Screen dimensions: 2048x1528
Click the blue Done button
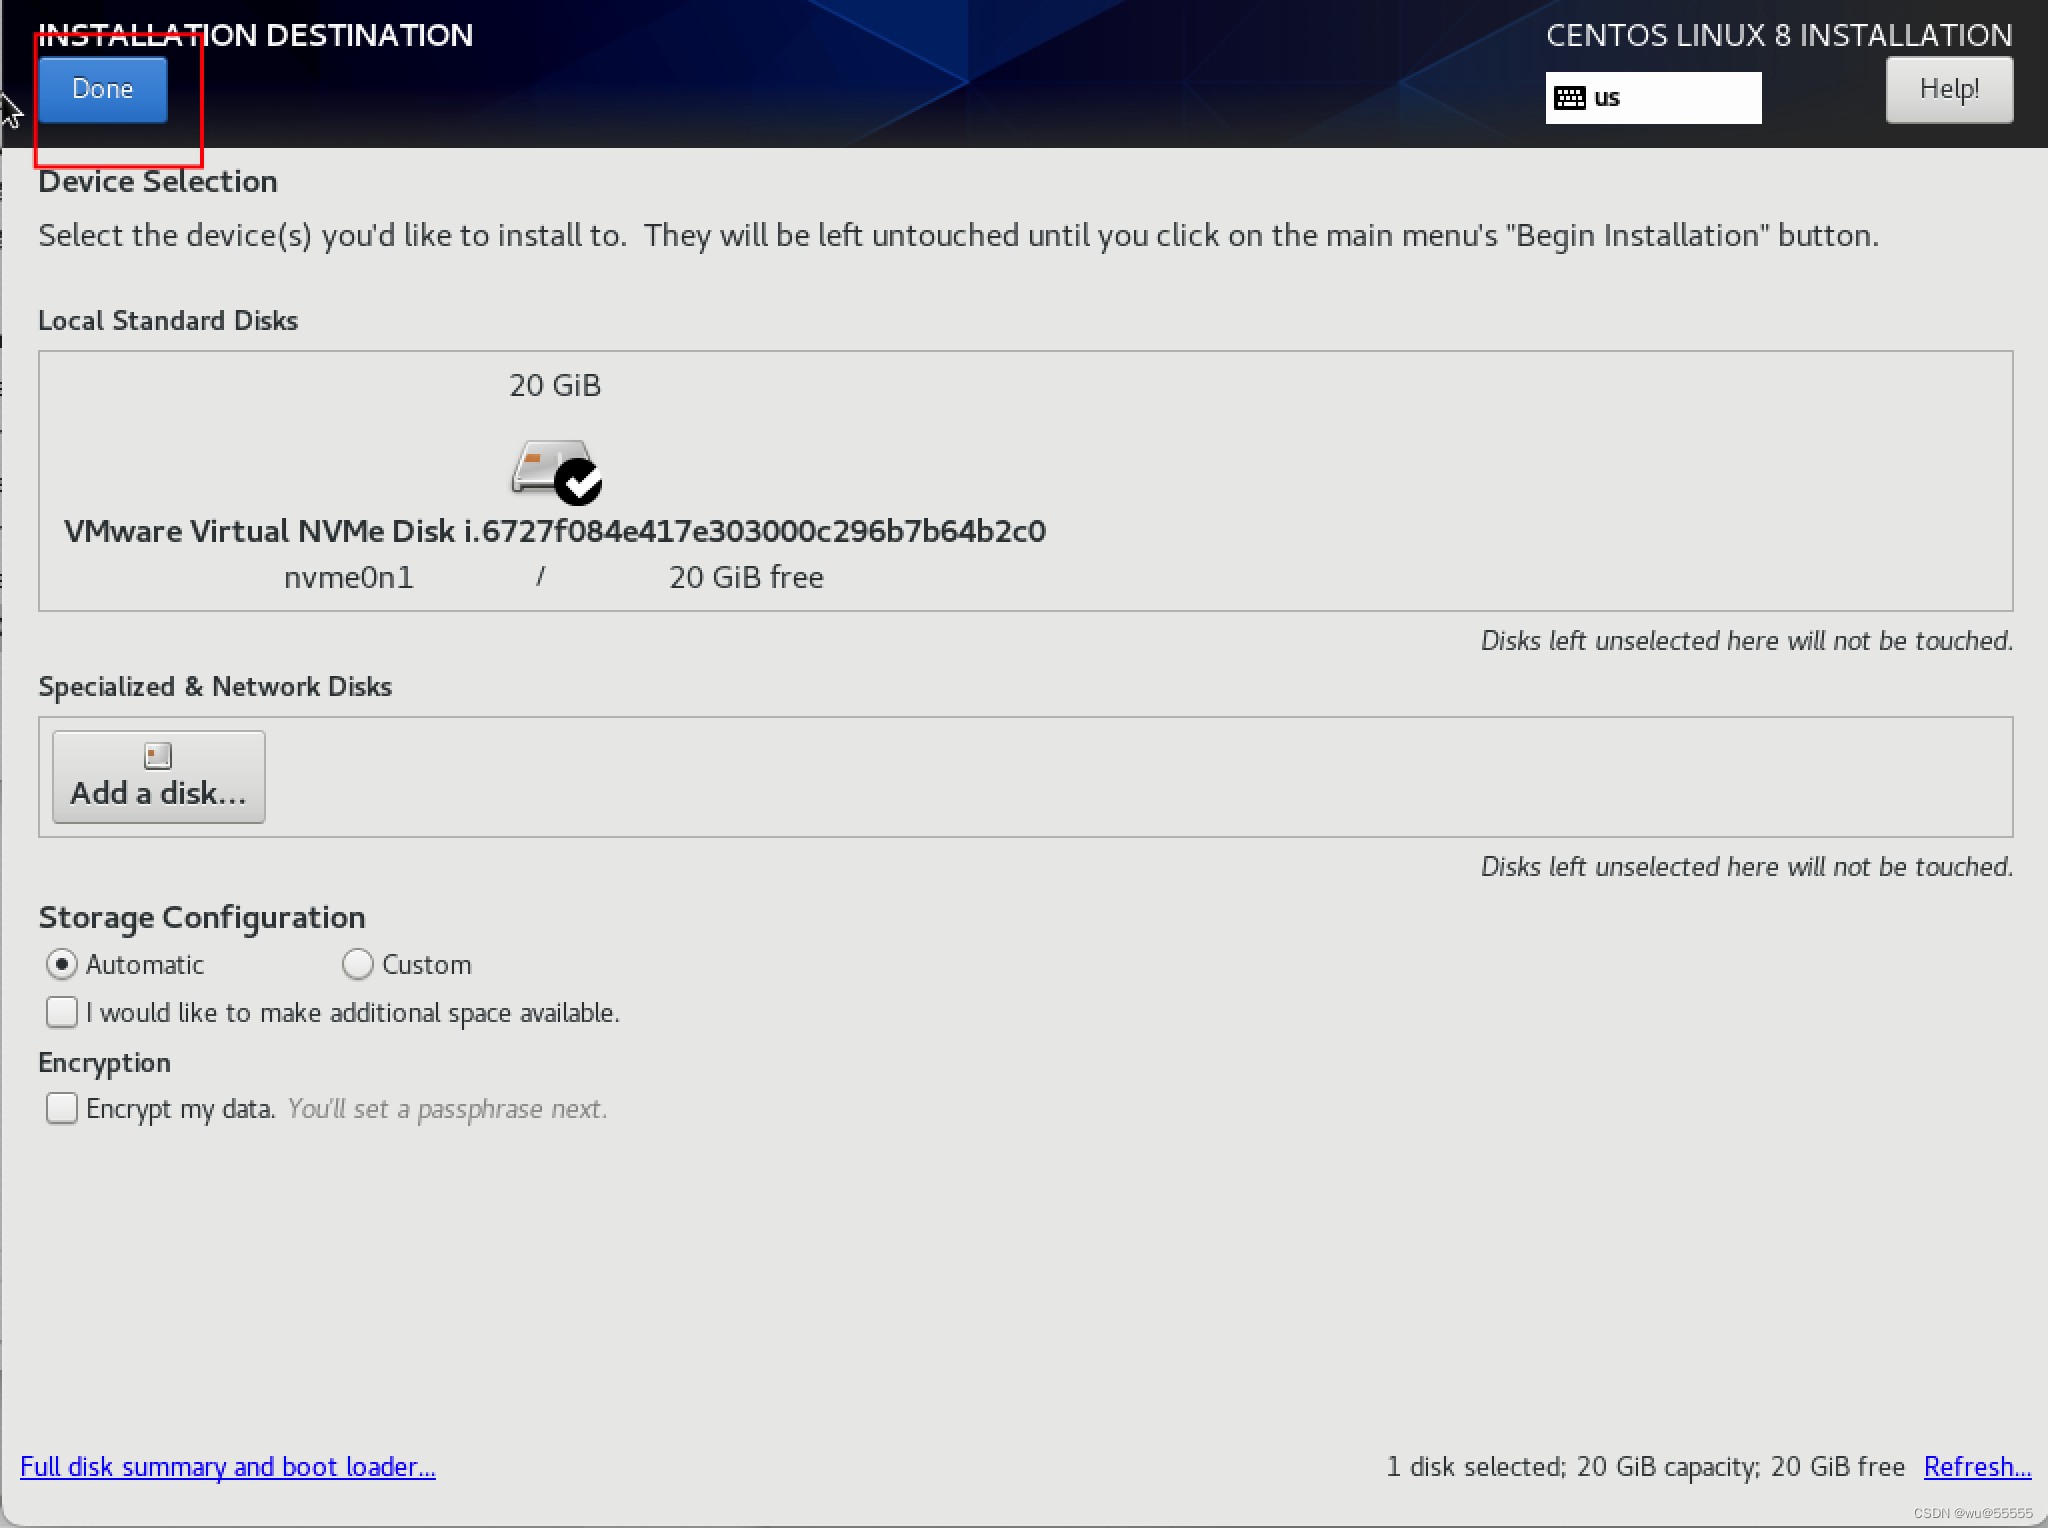tap(103, 89)
